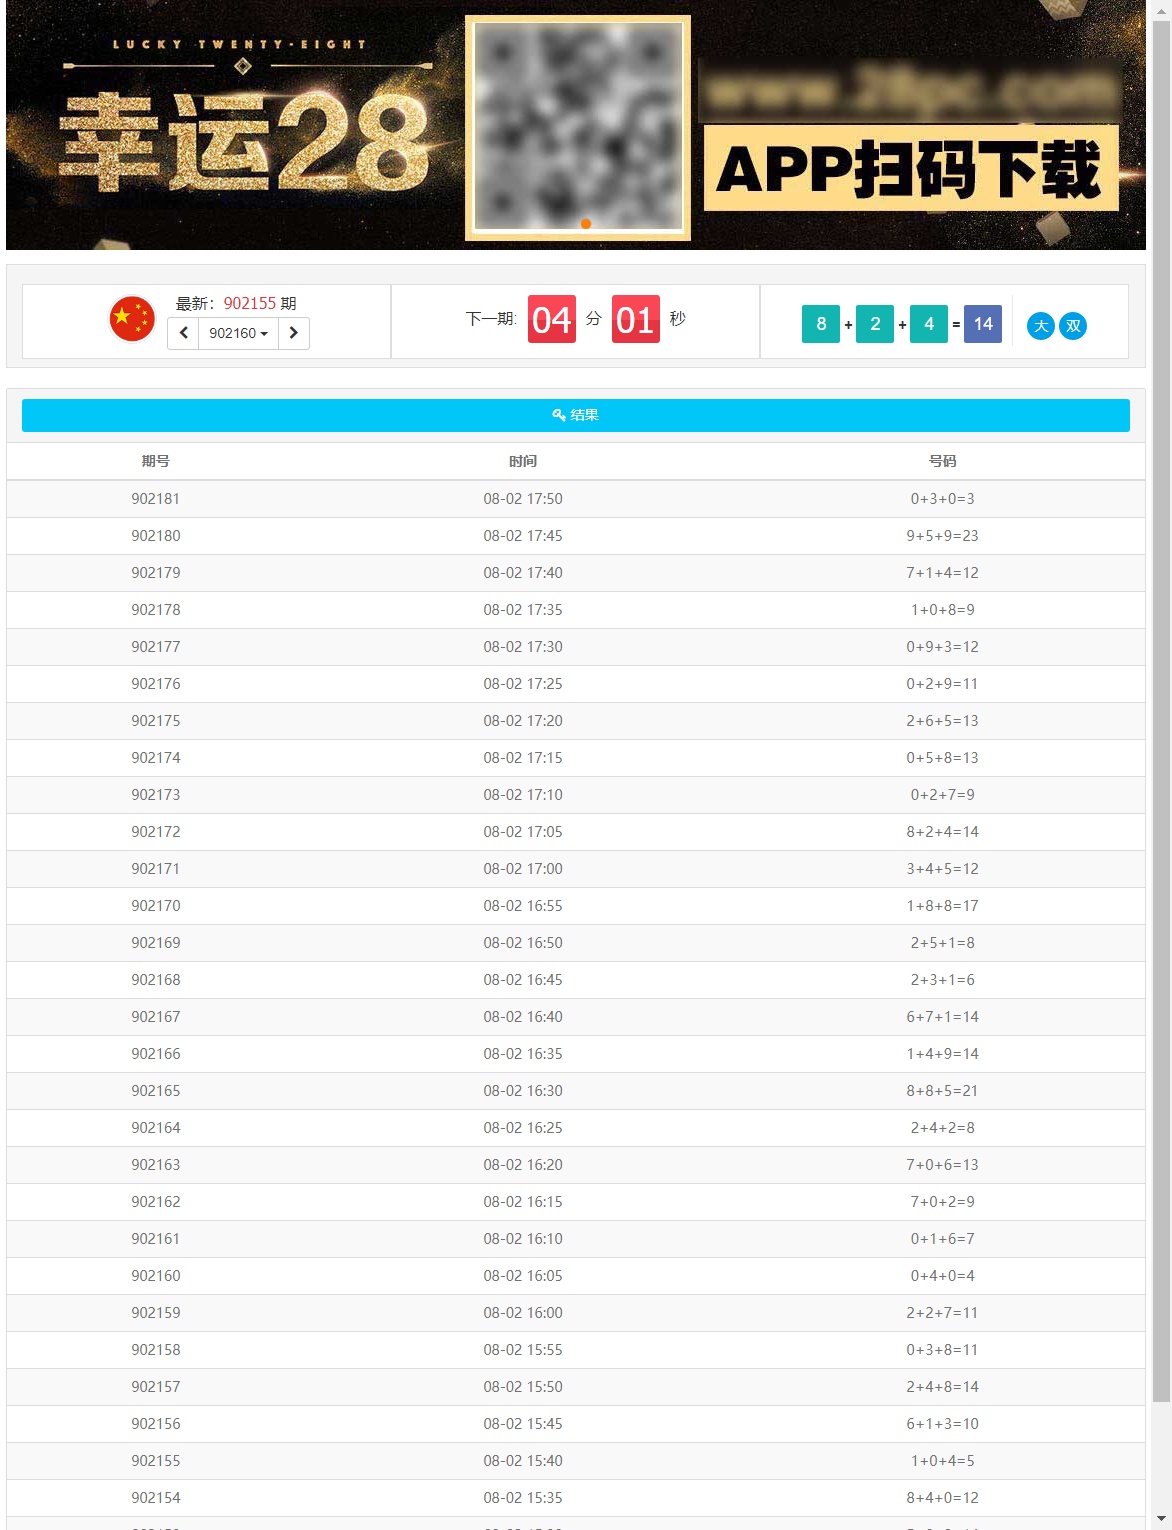Select period row 902180

pos(576,536)
